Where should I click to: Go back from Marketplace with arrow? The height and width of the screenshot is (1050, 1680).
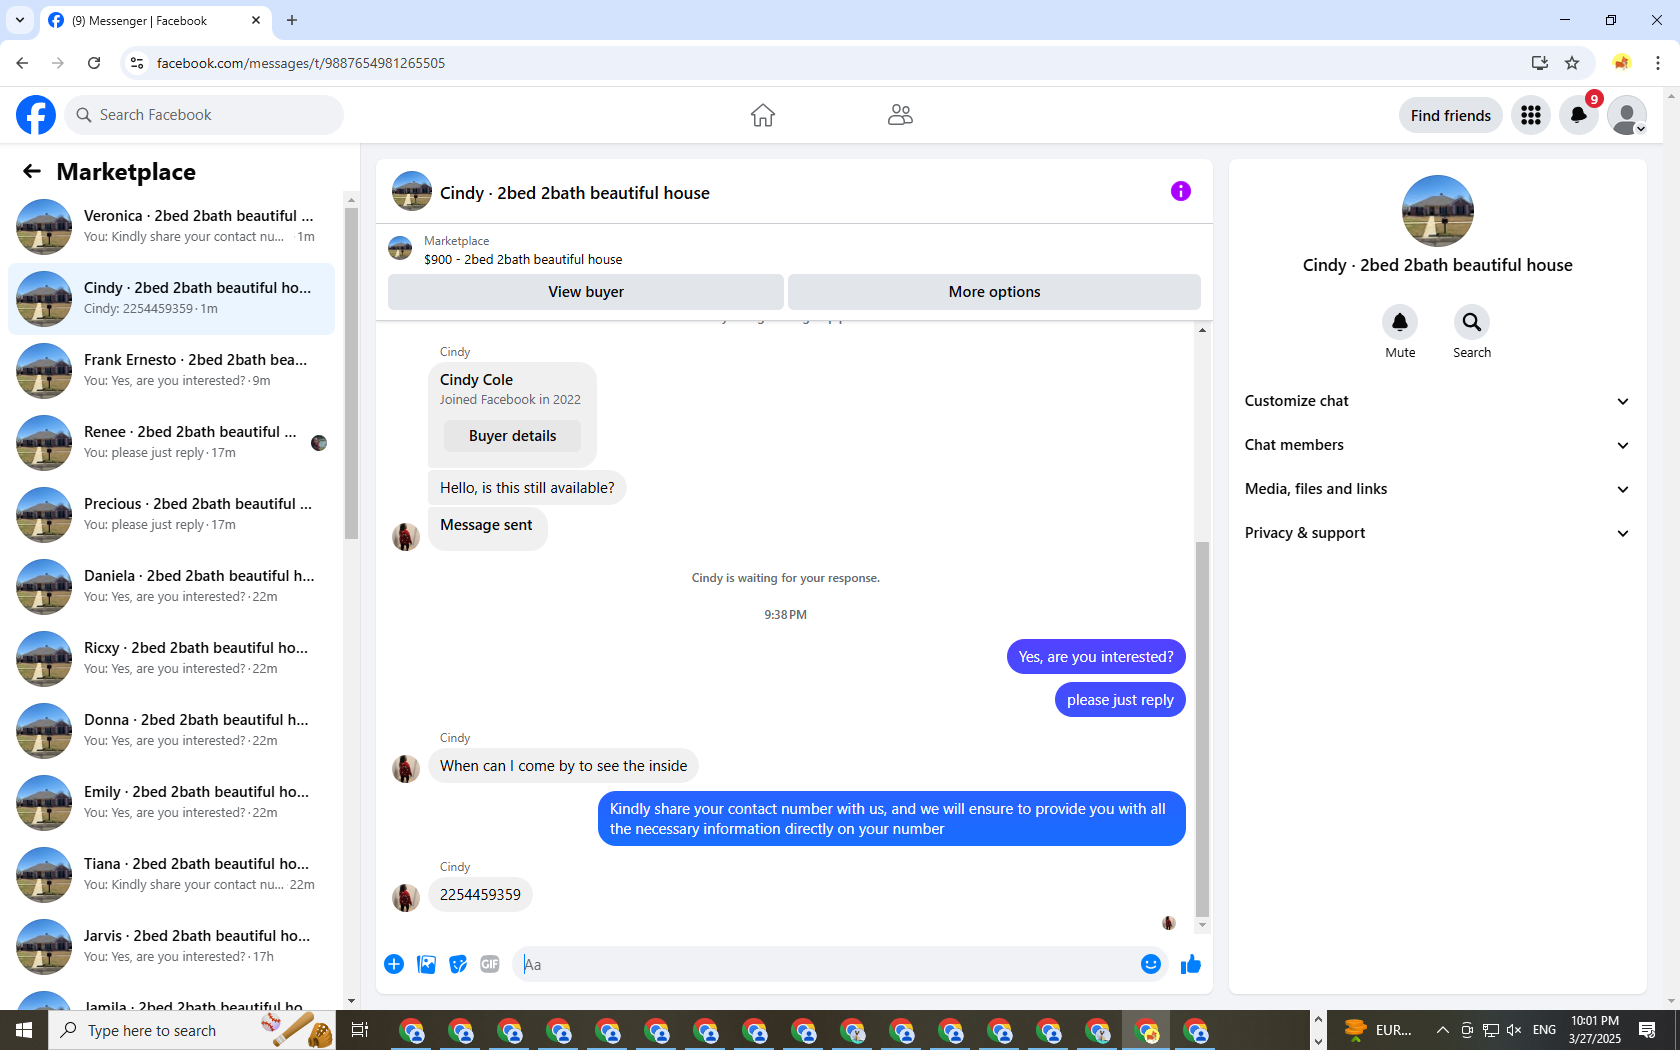[32, 171]
